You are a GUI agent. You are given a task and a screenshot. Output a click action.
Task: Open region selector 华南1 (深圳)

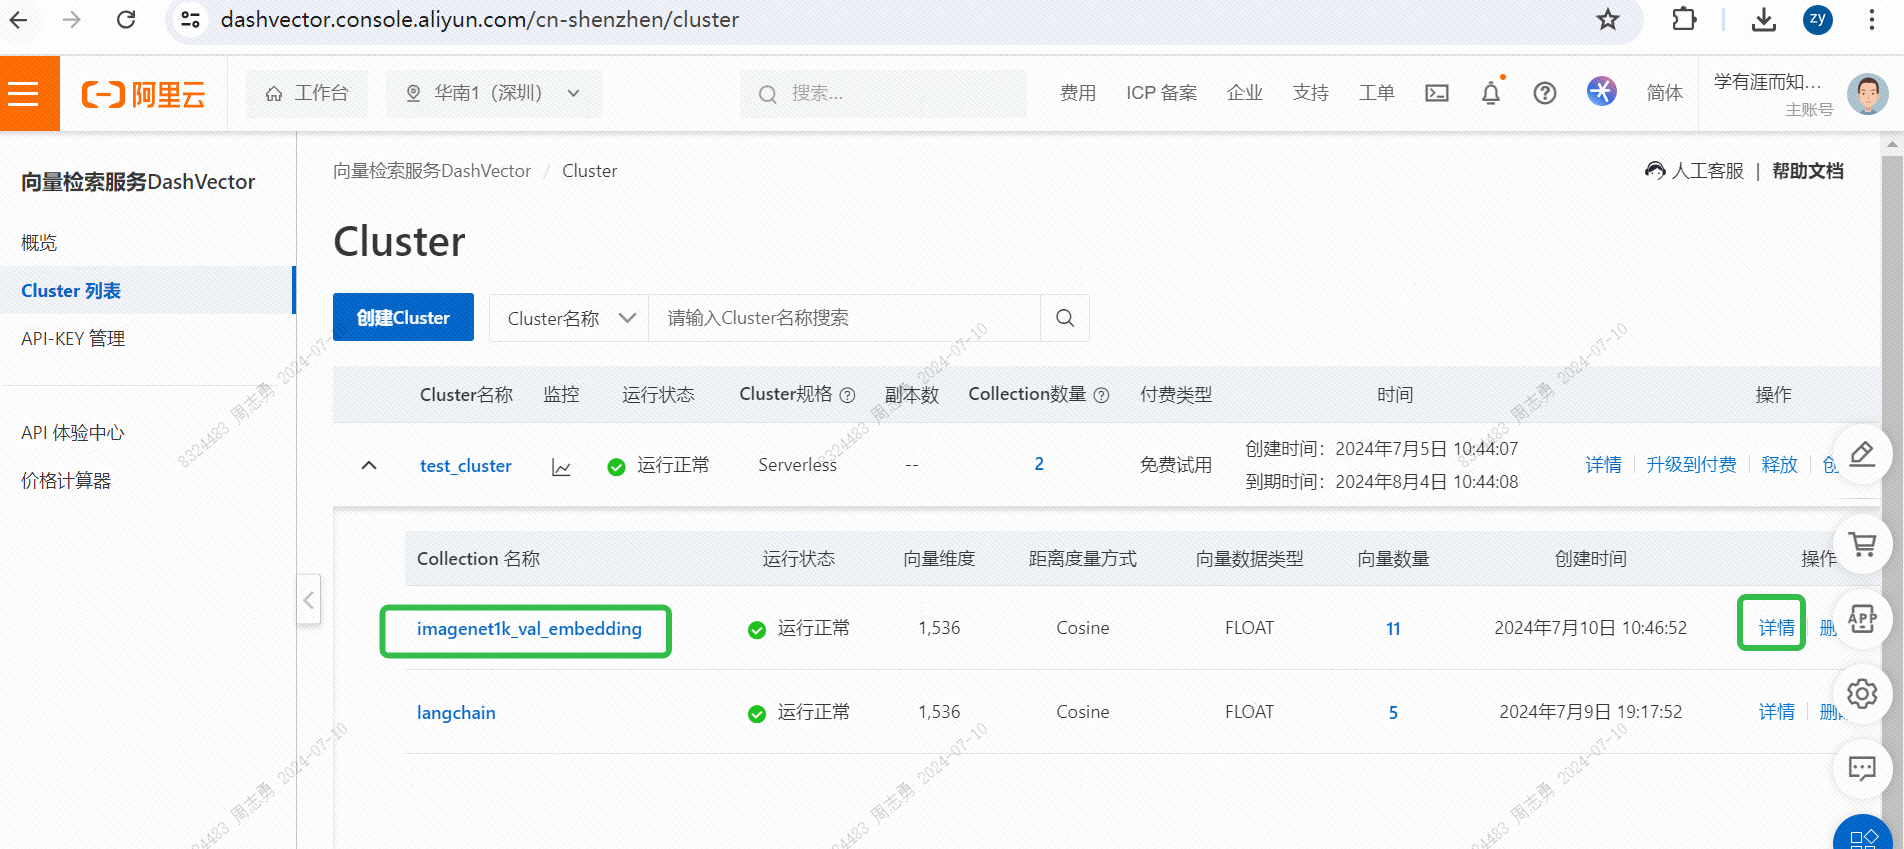493,93
